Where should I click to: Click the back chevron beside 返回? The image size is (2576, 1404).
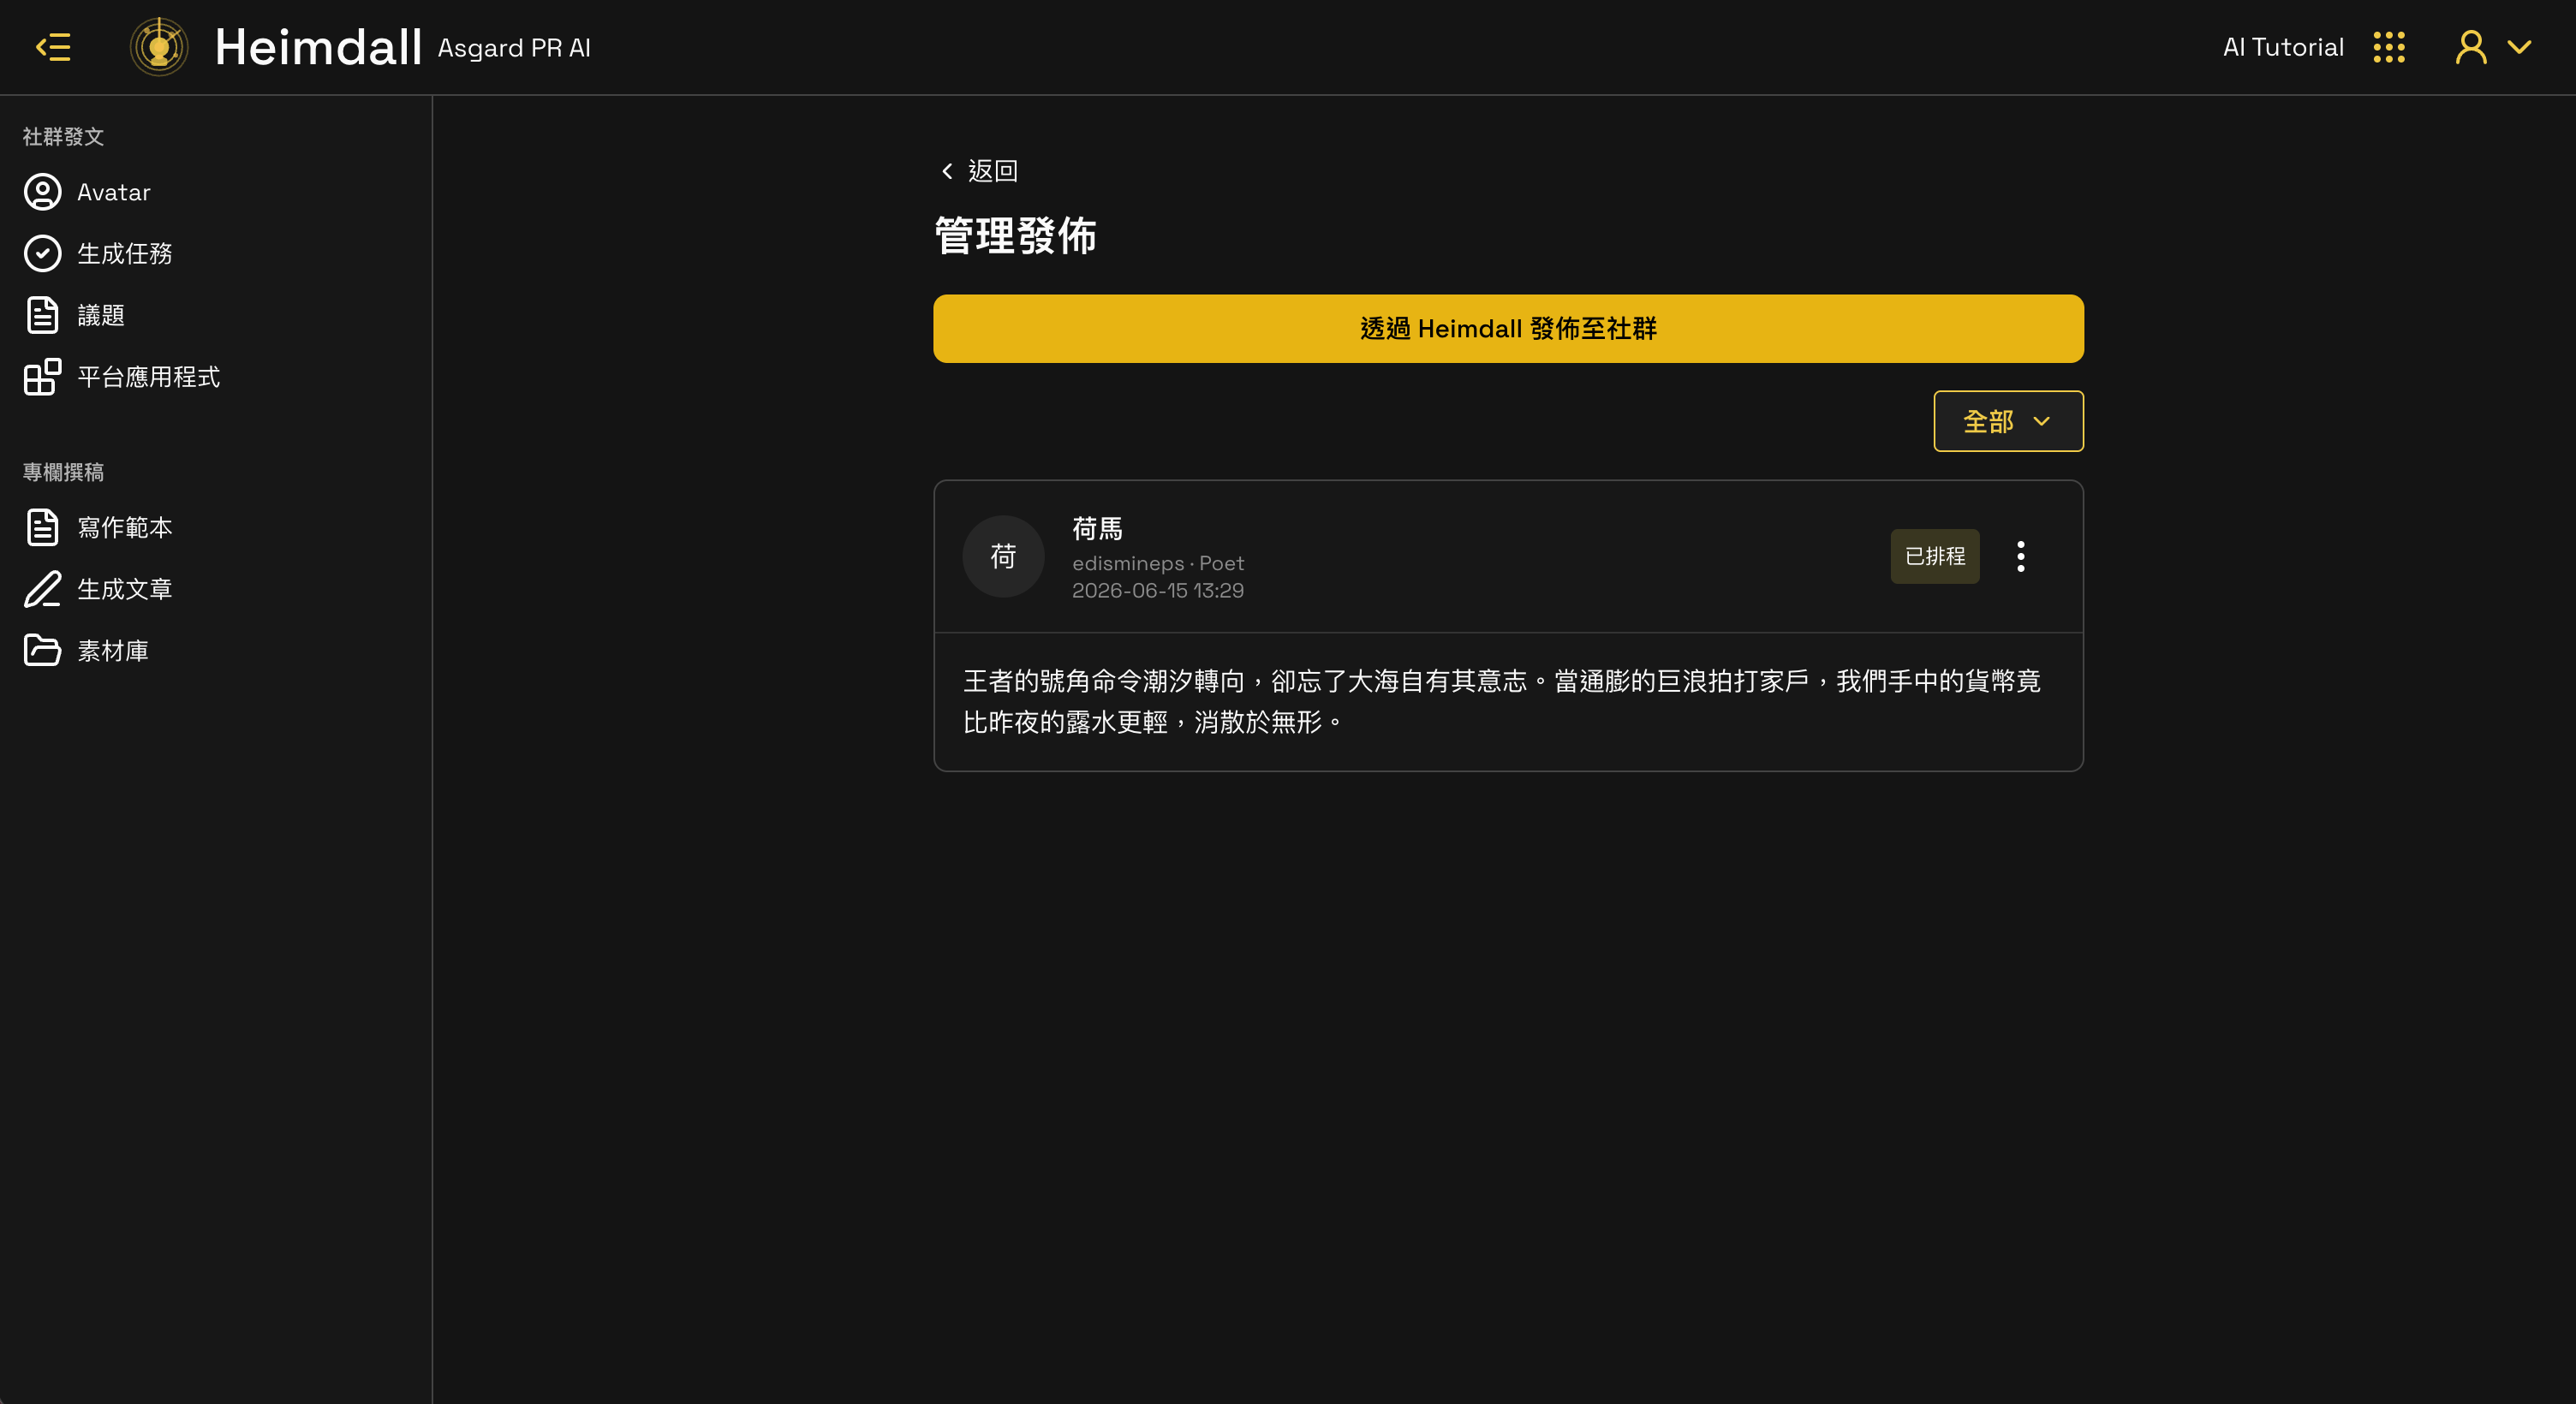click(x=947, y=171)
